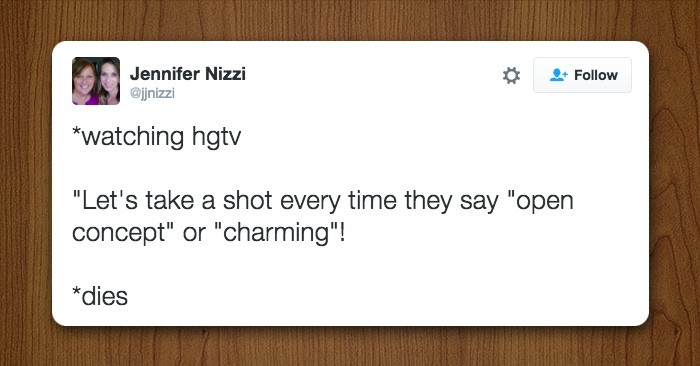Open Jennifer Nizzi's profile picture

96,81
